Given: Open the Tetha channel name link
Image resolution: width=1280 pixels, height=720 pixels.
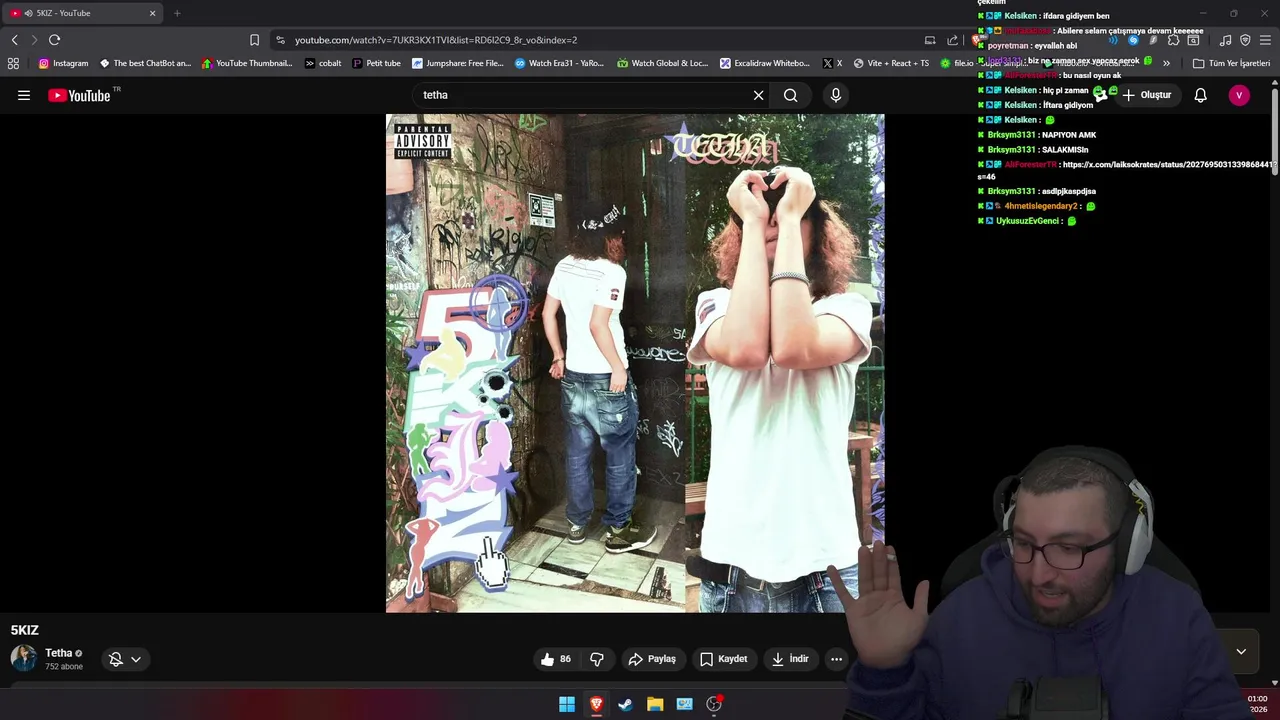Looking at the screenshot, I should [59, 653].
